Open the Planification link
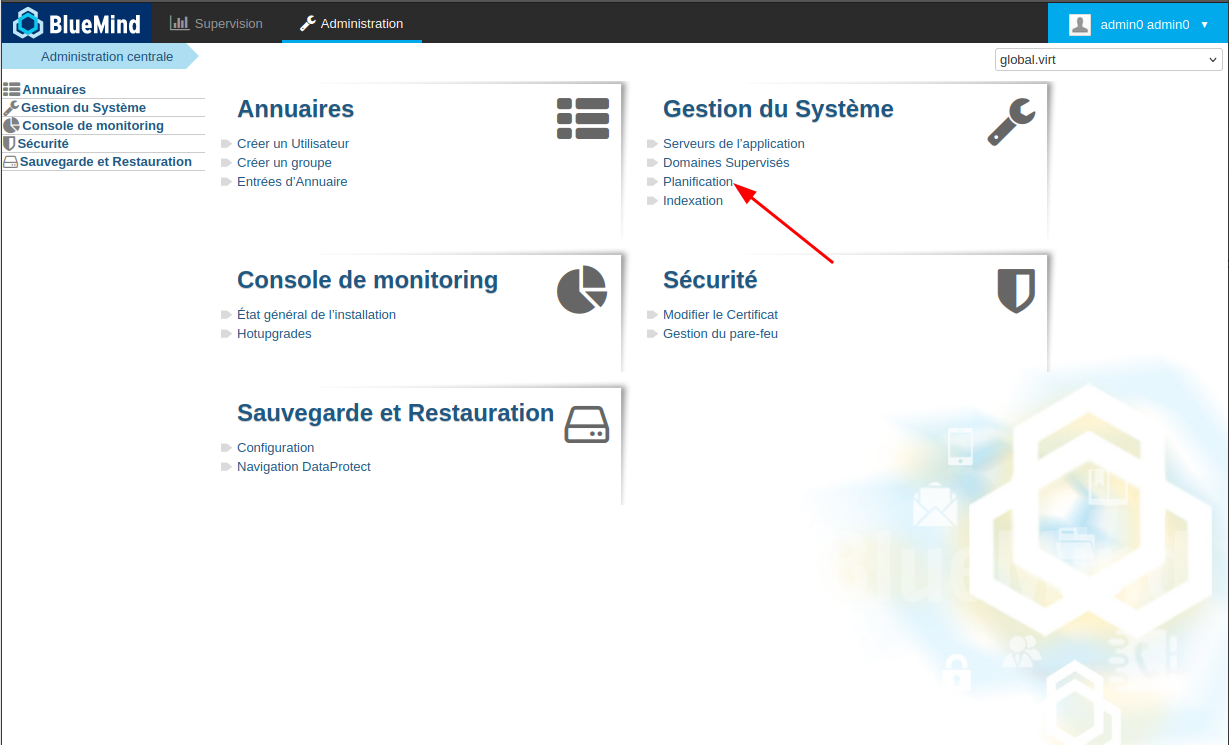 [698, 182]
